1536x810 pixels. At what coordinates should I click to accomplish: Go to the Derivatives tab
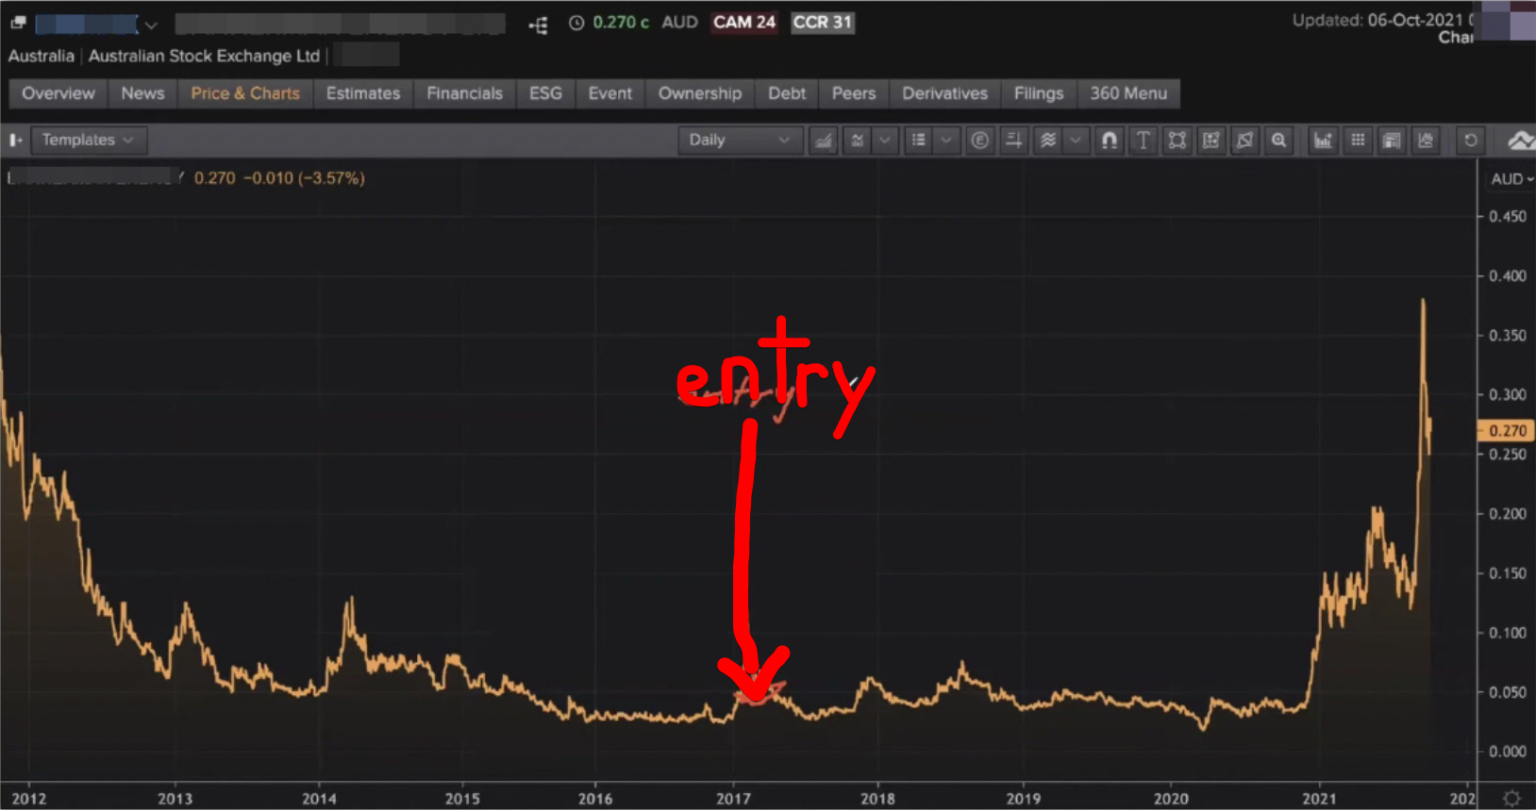click(945, 93)
